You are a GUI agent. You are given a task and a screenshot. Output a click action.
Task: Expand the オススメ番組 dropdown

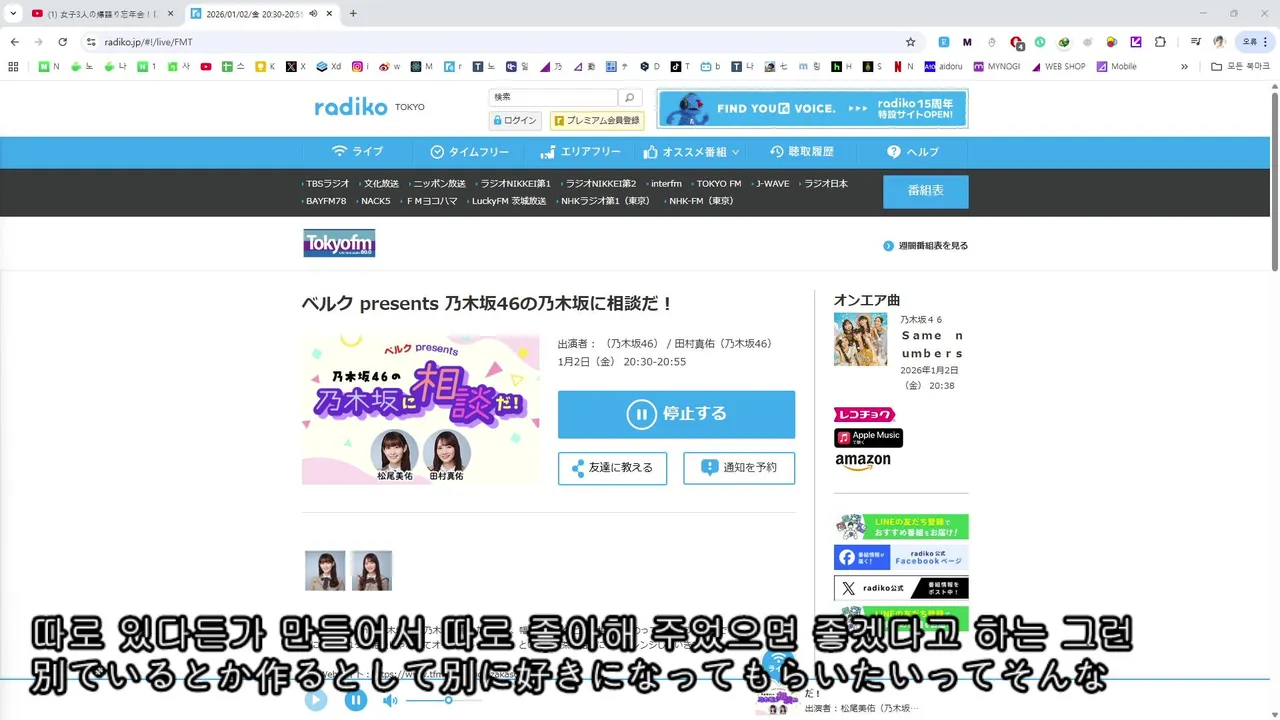691,152
